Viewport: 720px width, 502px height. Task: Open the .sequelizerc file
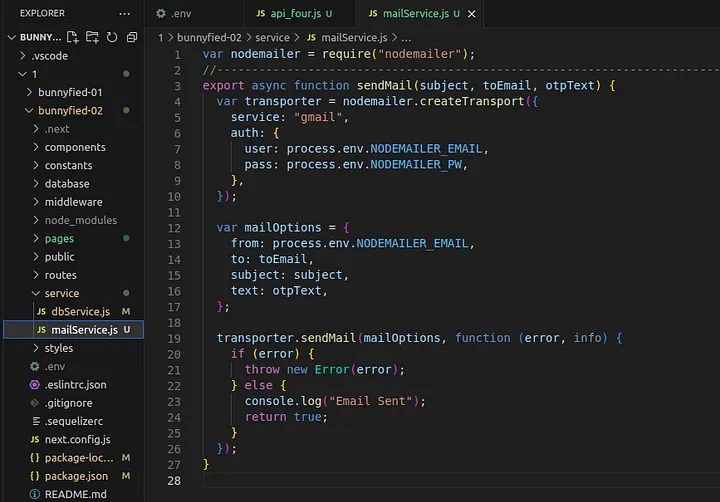pos(73,421)
